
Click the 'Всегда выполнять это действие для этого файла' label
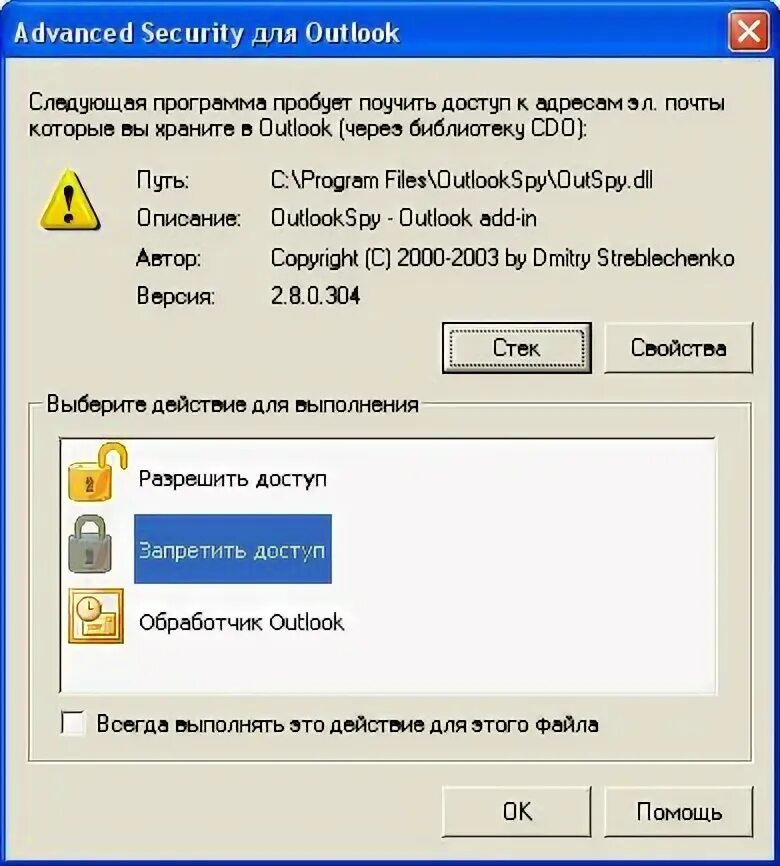coord(347,724)
